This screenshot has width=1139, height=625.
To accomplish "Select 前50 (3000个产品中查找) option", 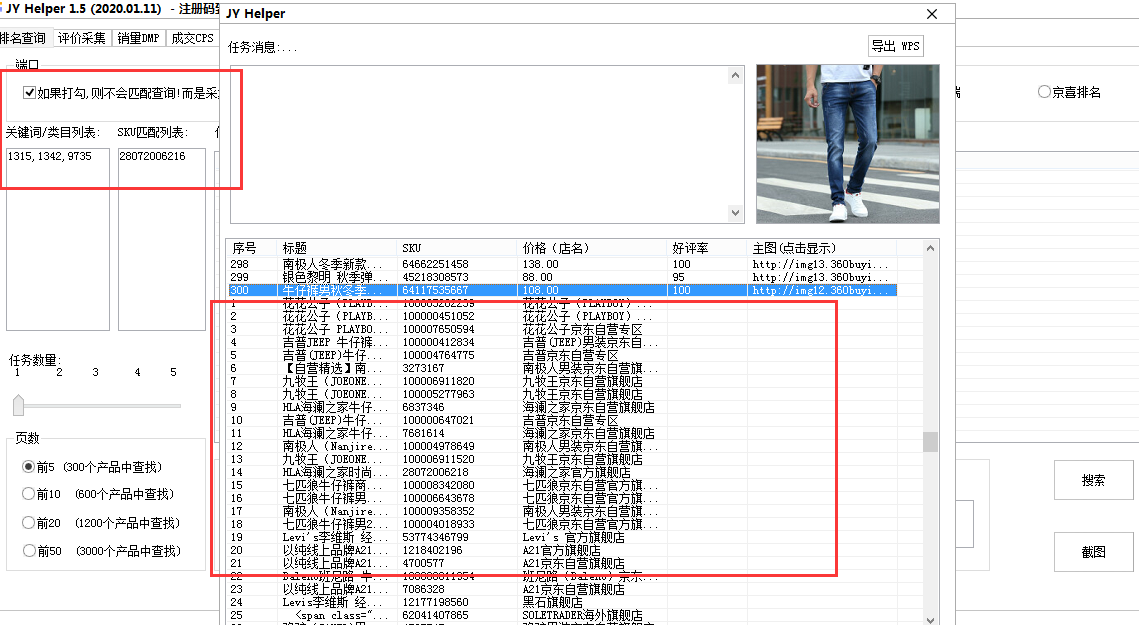I will pos(28,551).
